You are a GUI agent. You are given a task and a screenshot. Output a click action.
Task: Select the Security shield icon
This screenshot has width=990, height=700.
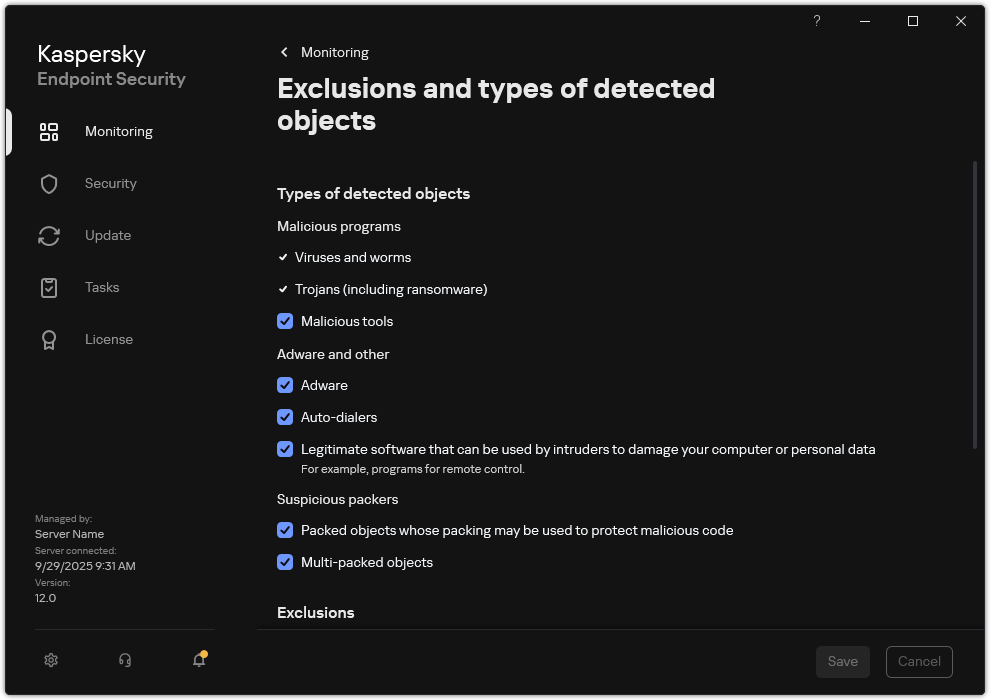49,183
